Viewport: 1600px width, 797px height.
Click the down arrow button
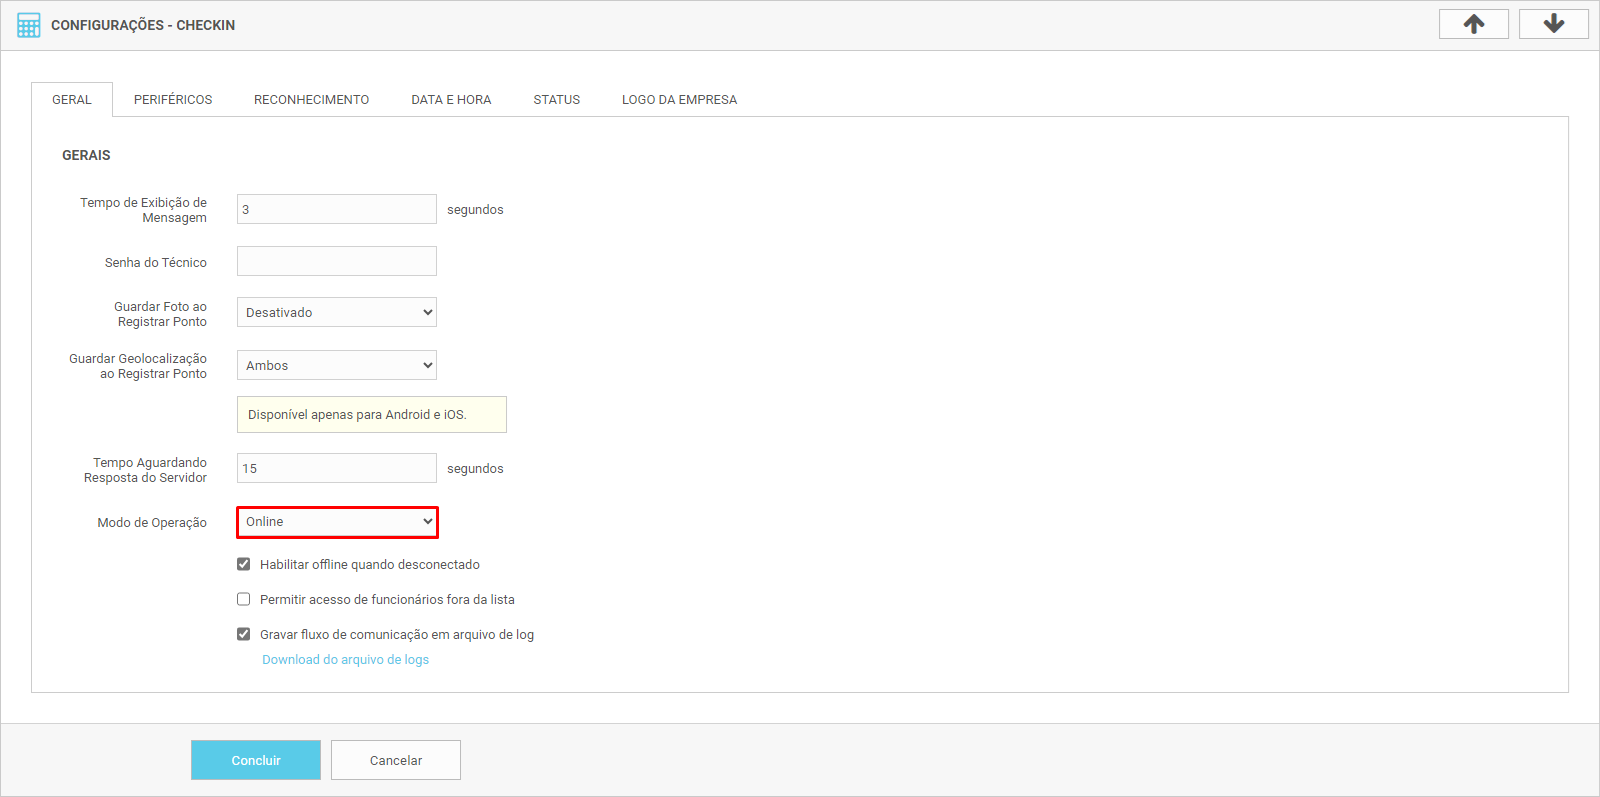[1553, 24]
